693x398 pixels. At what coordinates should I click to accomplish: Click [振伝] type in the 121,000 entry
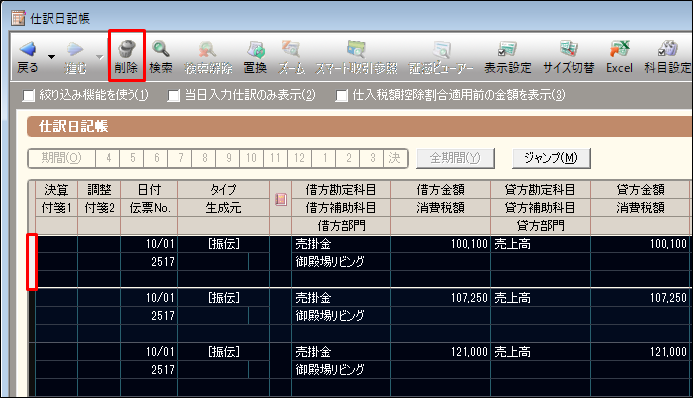(x=224, y=352)
